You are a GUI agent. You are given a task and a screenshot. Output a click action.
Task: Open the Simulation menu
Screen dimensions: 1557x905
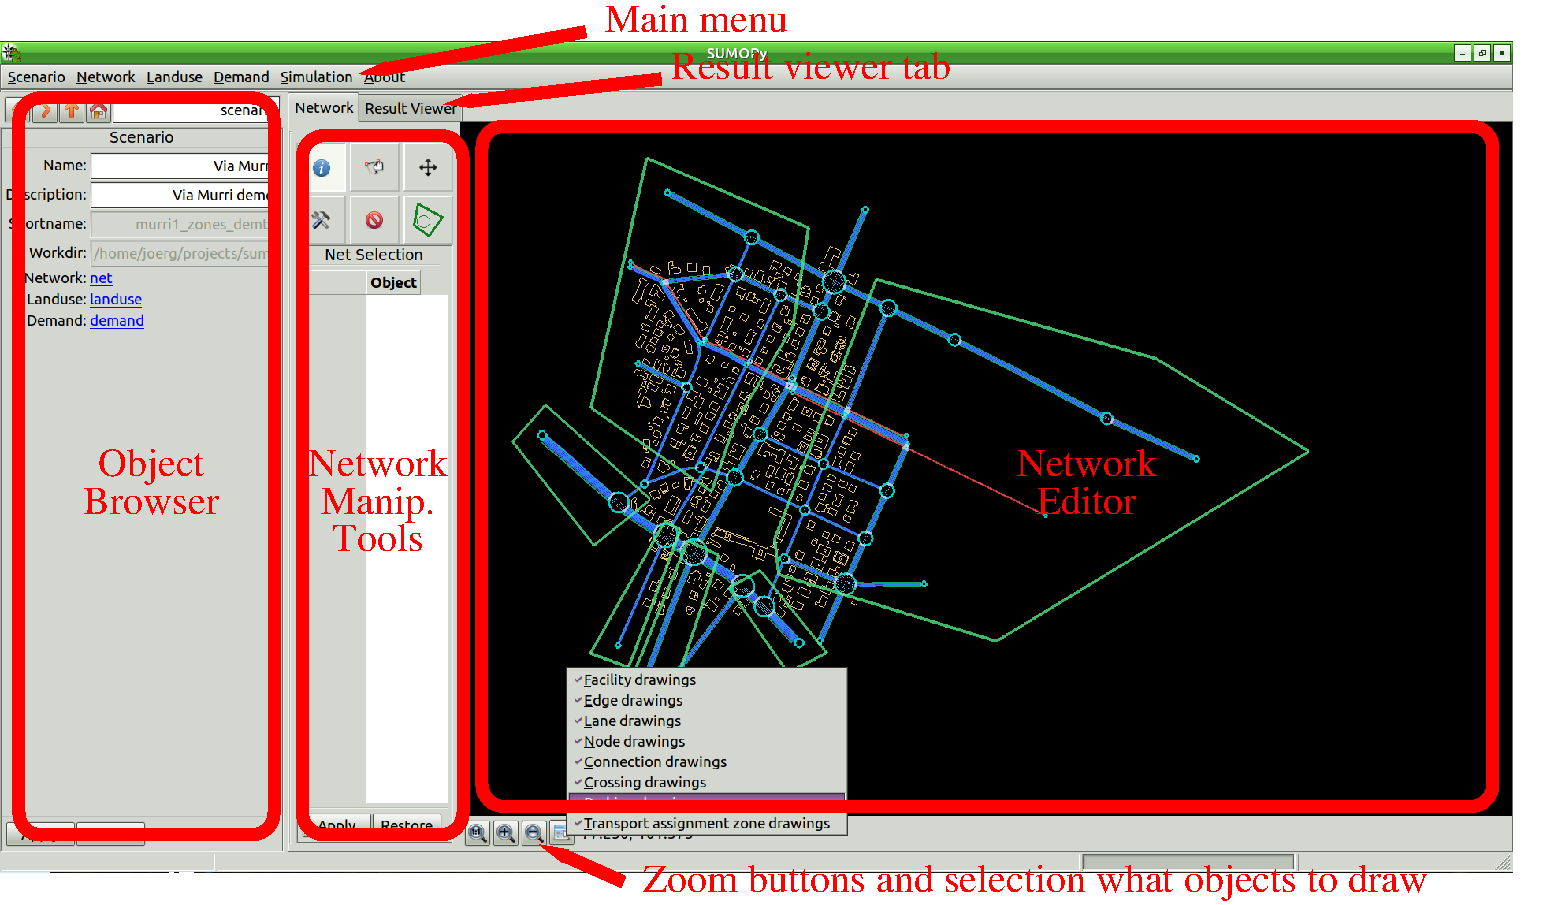pos(316,77)
